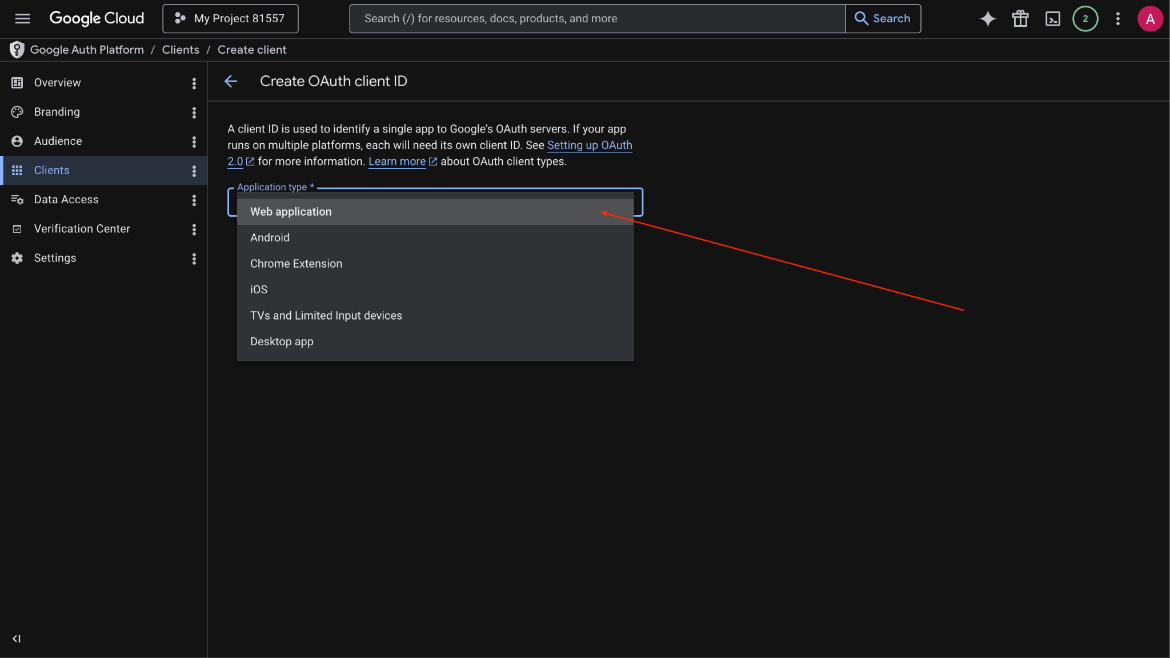Click the Search button
Image resolution: width=1170 pixels, height=658 pixels.
coord(883,19)
